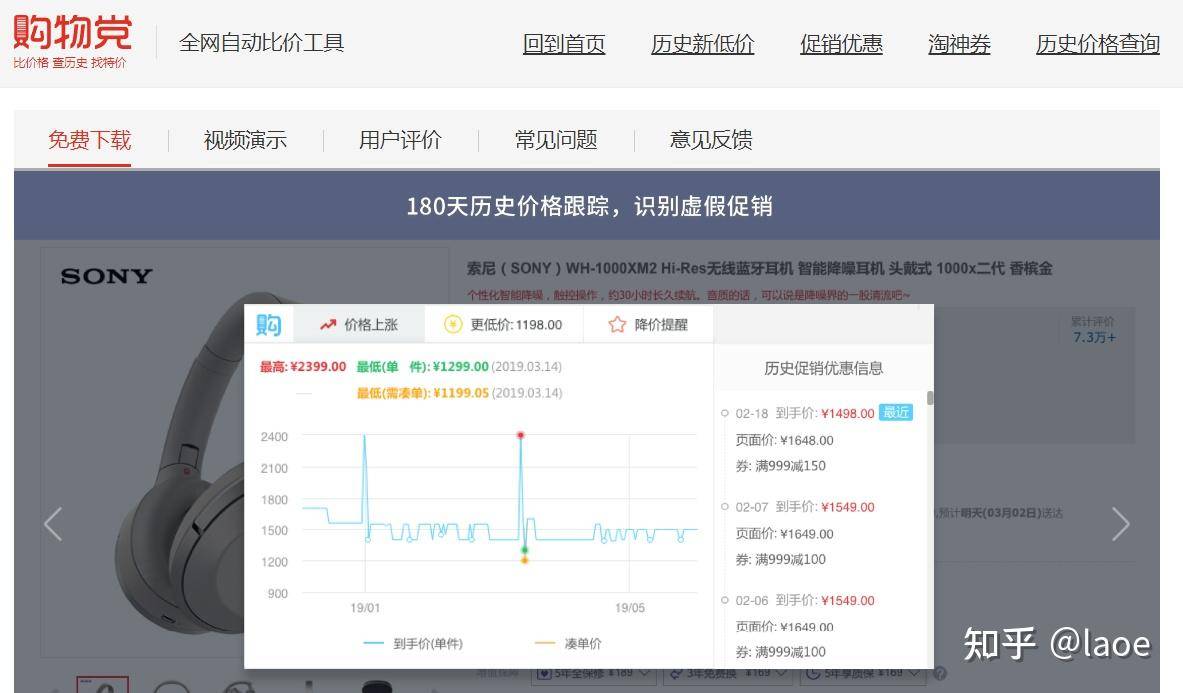The width and height of the screenshot is (1183, 693).
Task: Click the yellow coin icon by 更低价
Action: click(453, 324)
